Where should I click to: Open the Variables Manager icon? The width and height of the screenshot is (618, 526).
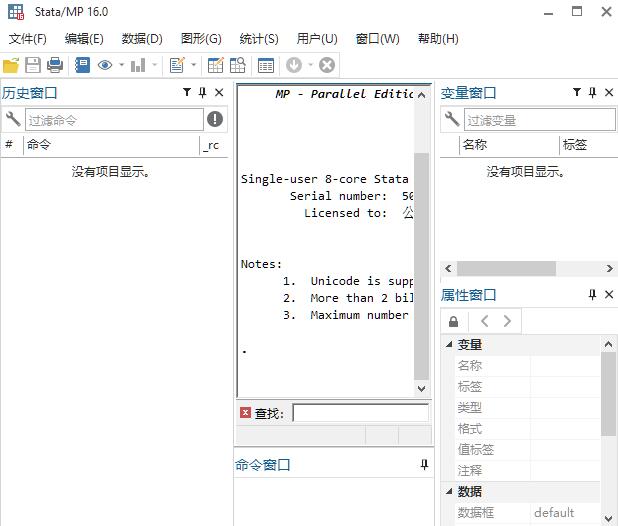coord(266,65)
